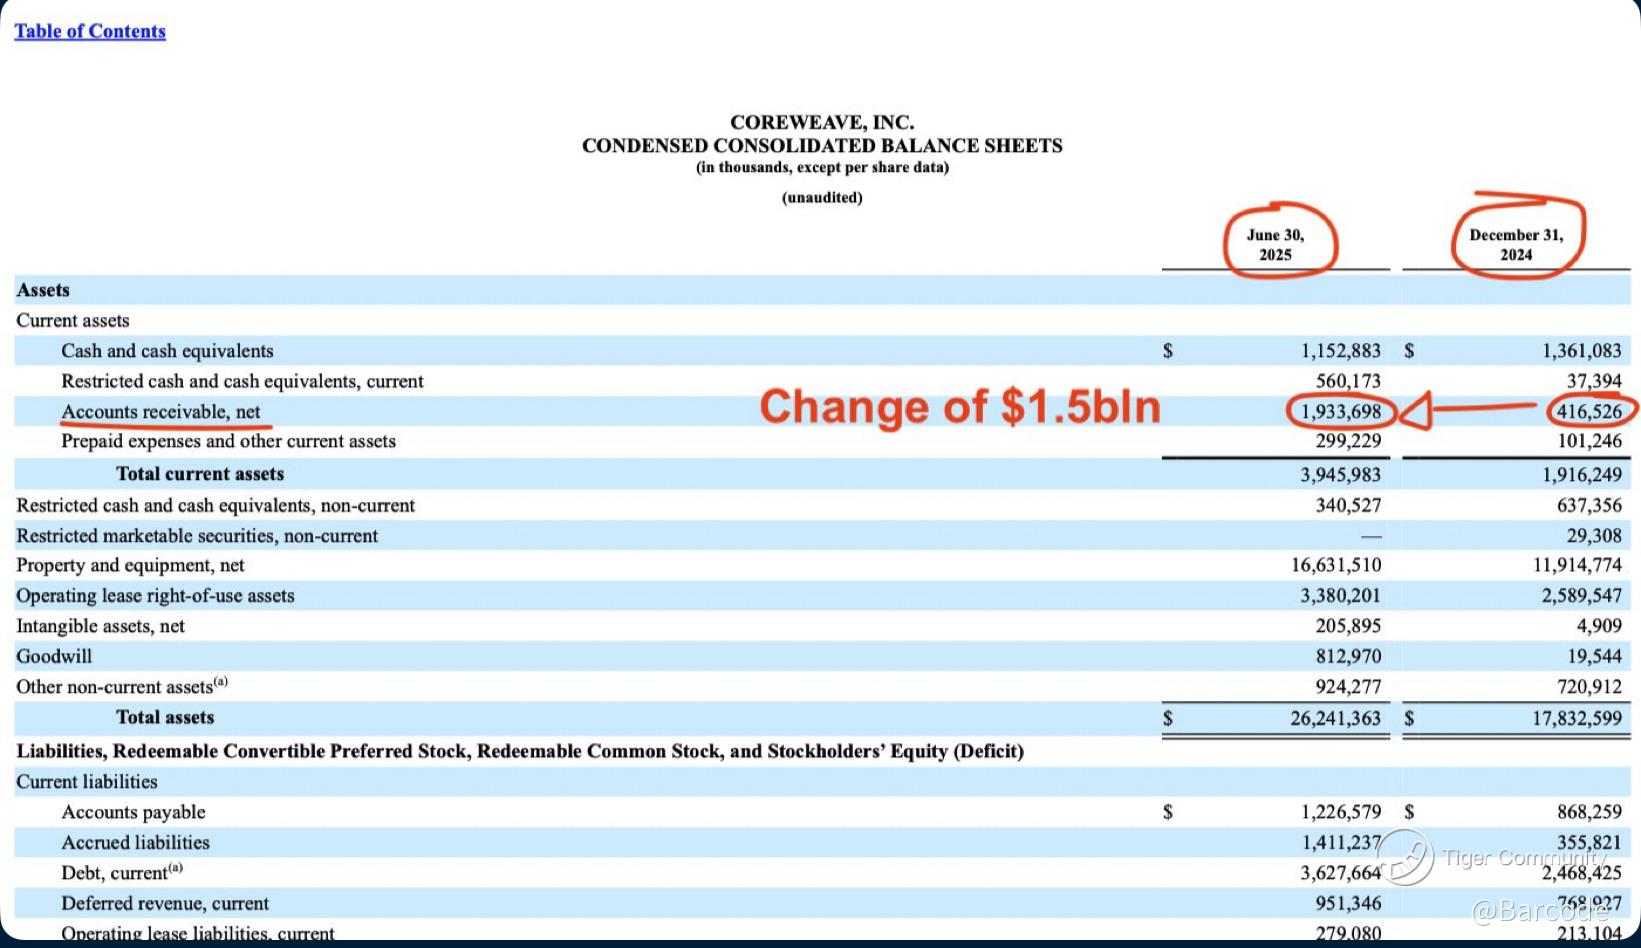Viewport: 1641px width, 948px height.
Task: Click the bold "Total assets" row label
Action: 165,718
